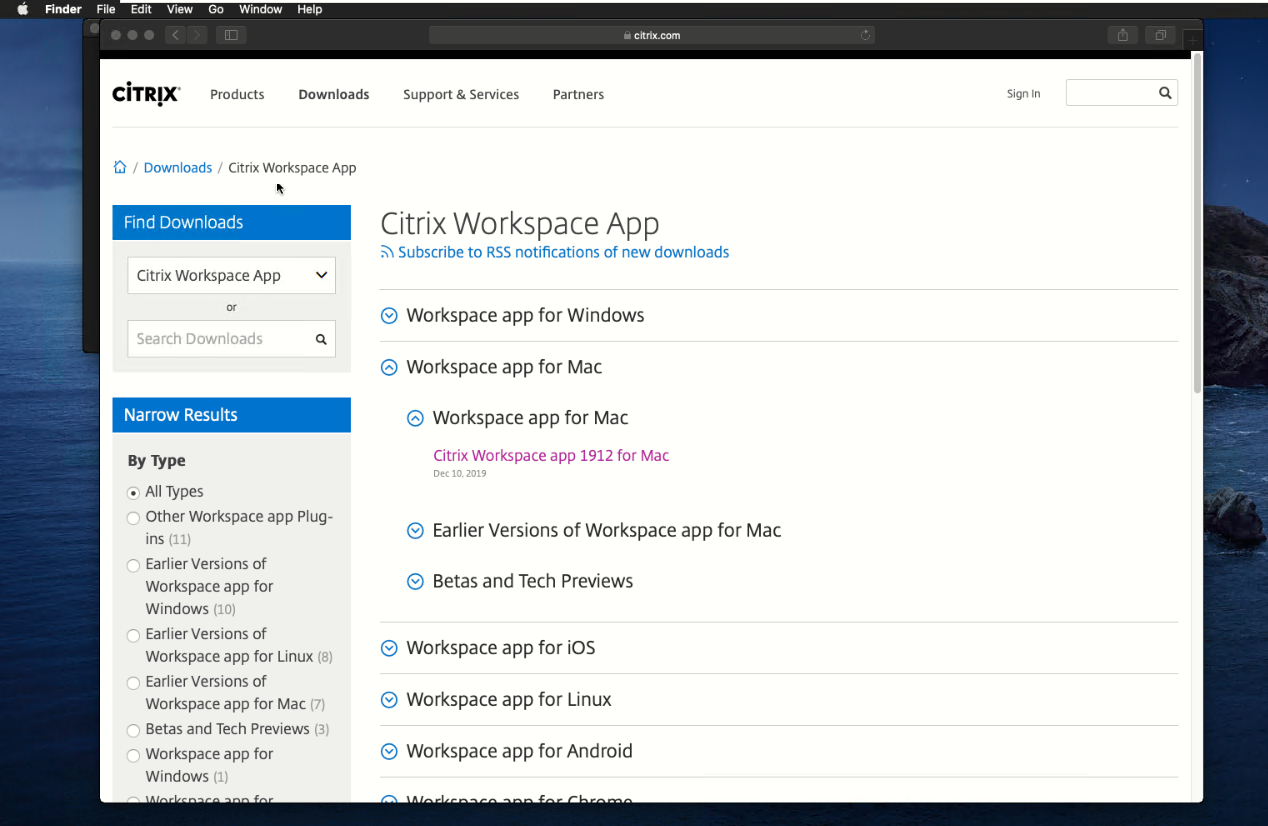Click the Citrix logo

click(146, 94)
